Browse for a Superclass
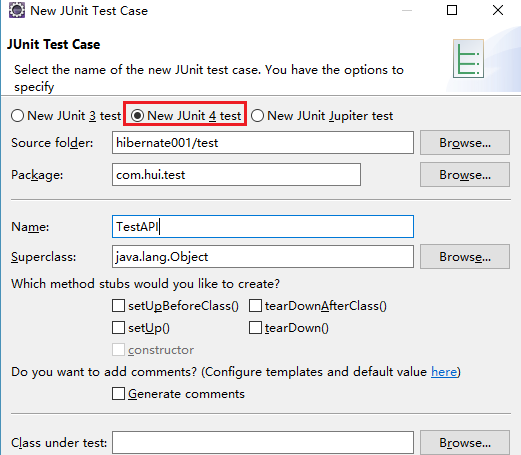The height and width of the screenshot is (455, 521). (x=465, y=257)
